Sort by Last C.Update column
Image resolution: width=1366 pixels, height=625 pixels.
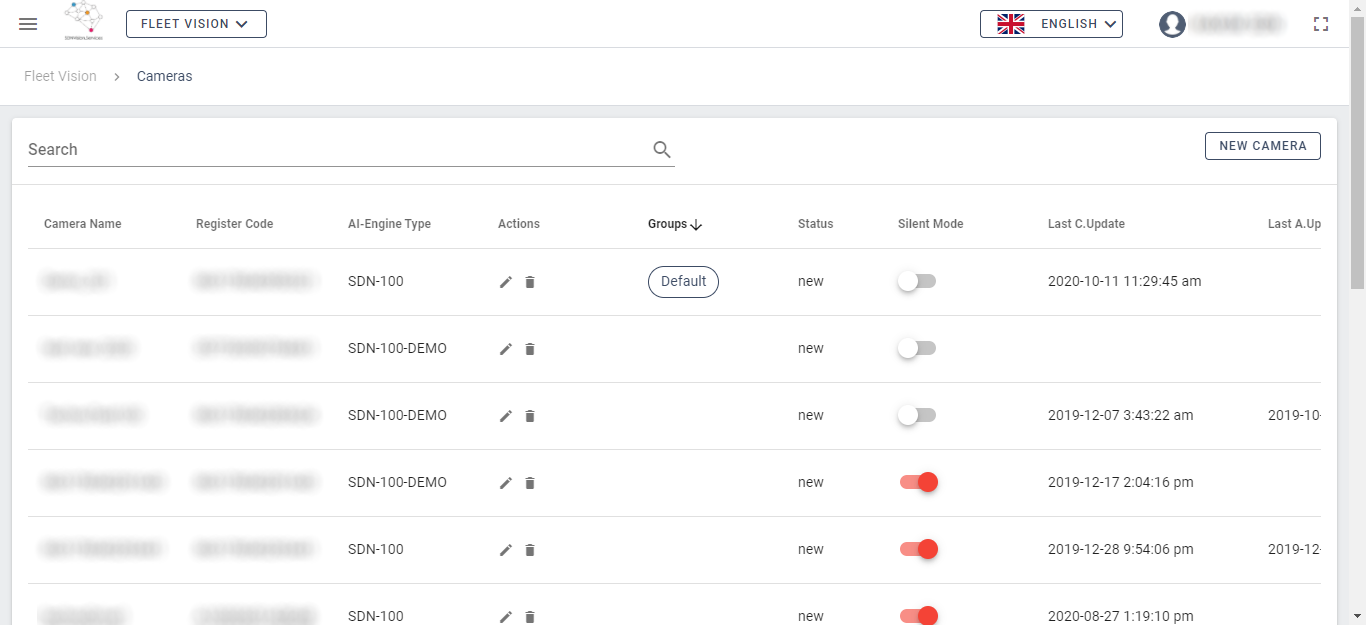click(1086, 224)
